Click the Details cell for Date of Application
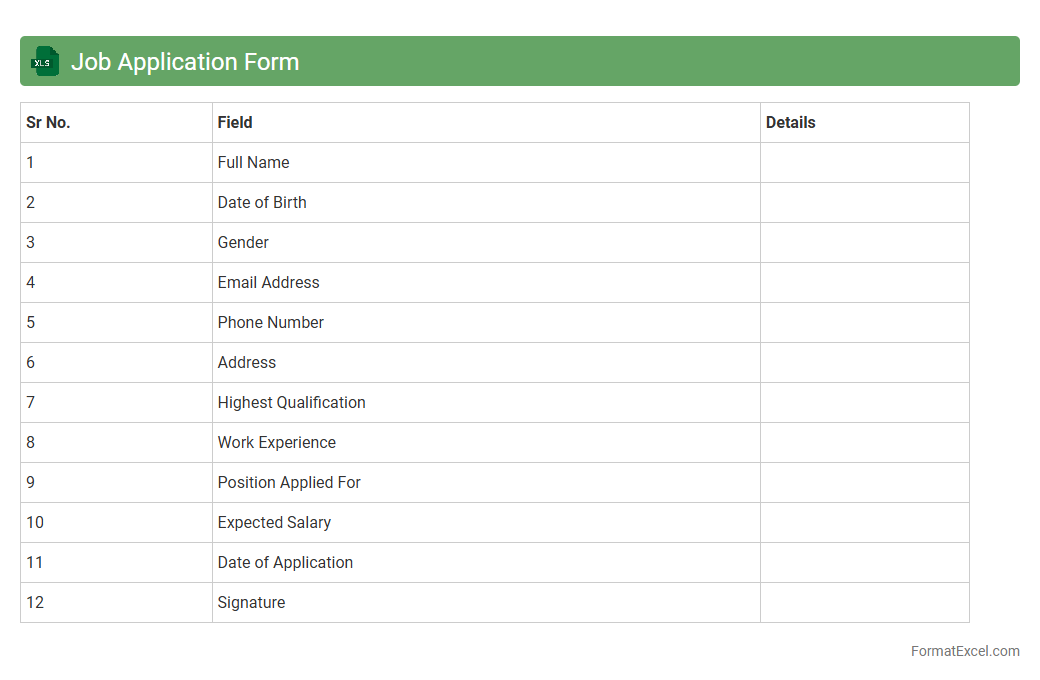The image size is (1040, 680). [864, 562]
